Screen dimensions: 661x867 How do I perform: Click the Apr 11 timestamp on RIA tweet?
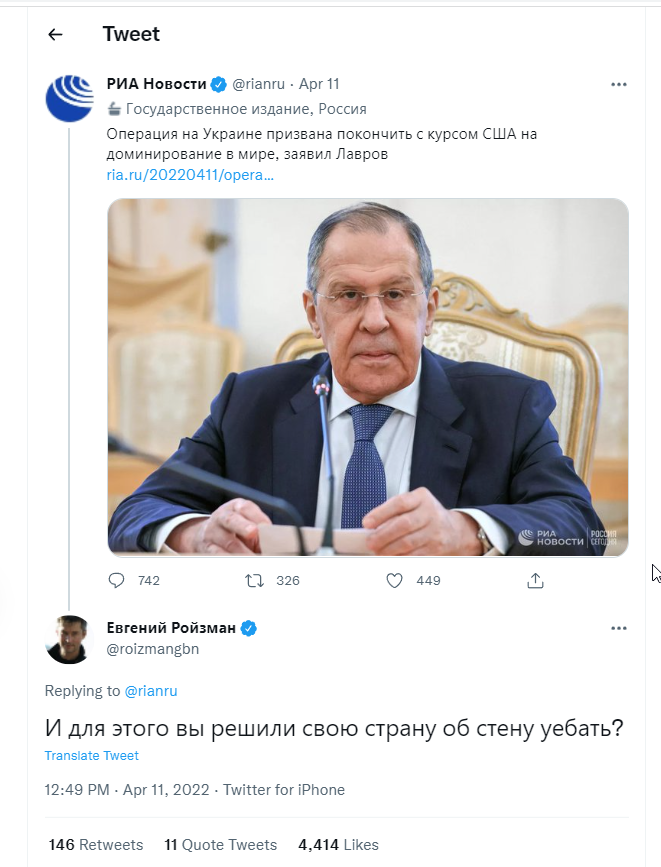click(x=319, y=85)
